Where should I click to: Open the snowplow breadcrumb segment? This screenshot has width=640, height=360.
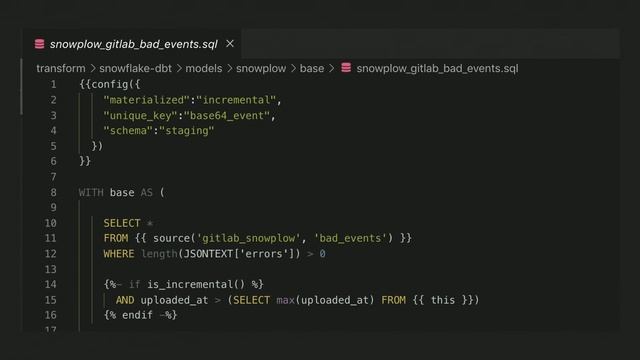[x=261, y=68]
